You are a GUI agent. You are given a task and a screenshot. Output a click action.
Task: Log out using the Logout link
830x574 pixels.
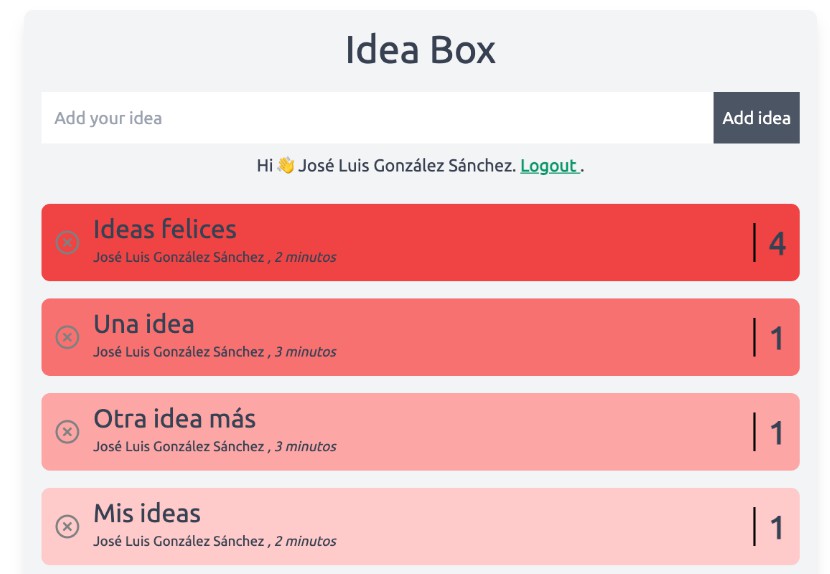548,166
